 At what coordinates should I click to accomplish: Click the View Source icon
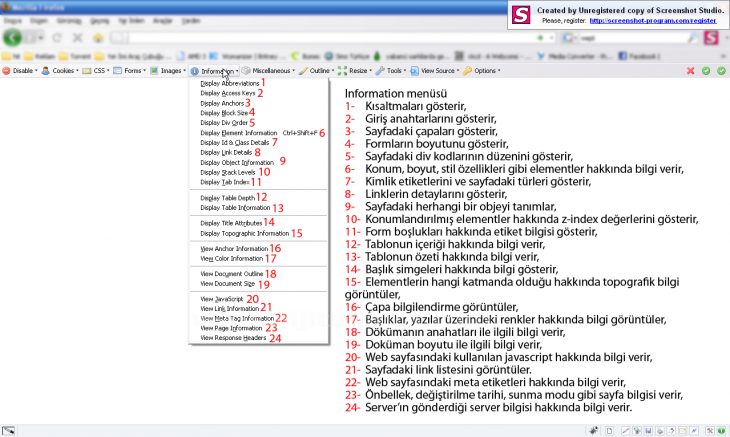tap(416, 71)
